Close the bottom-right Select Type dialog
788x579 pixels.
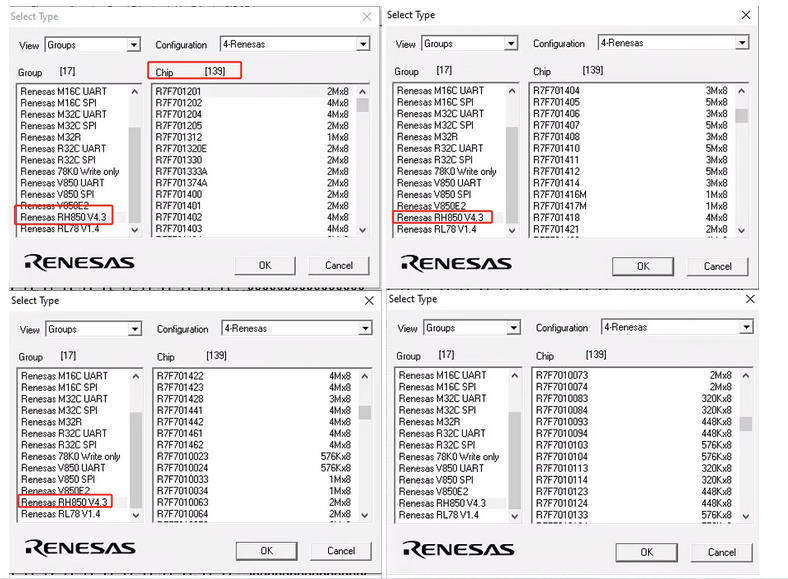tap(749, 299)
